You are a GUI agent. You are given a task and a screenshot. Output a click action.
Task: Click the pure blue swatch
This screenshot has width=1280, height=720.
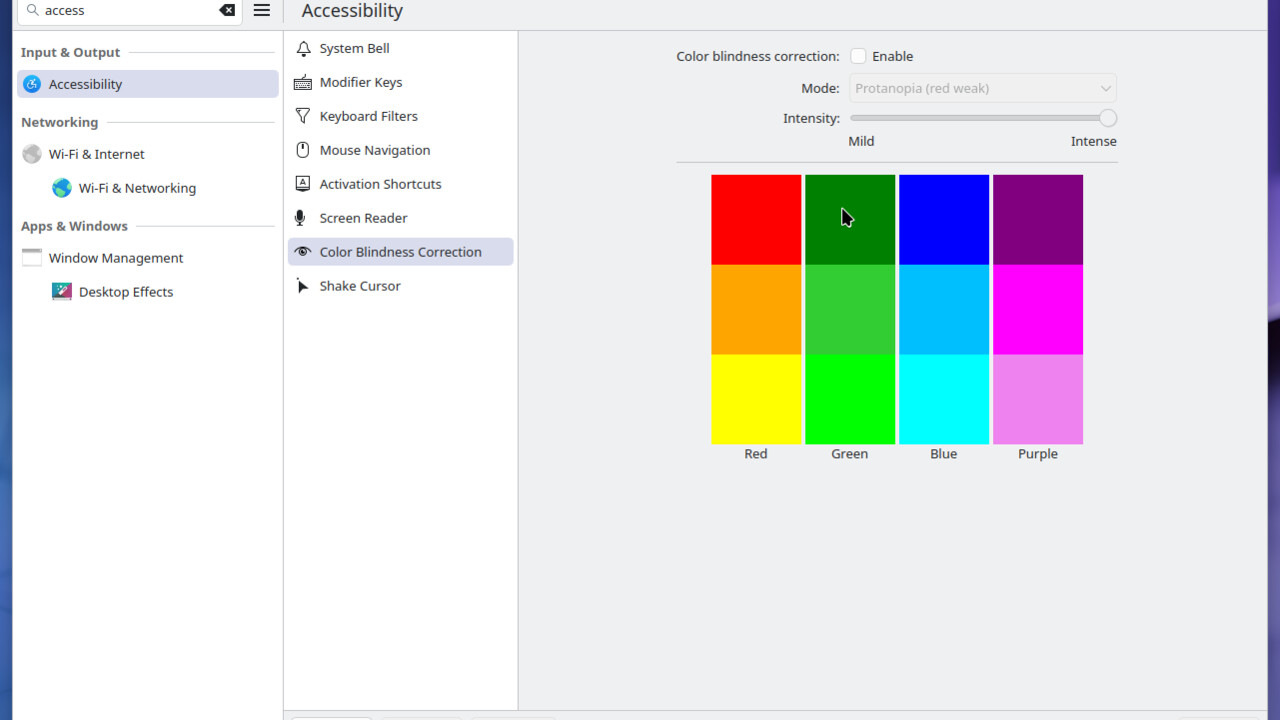click(x=944, y=220)
